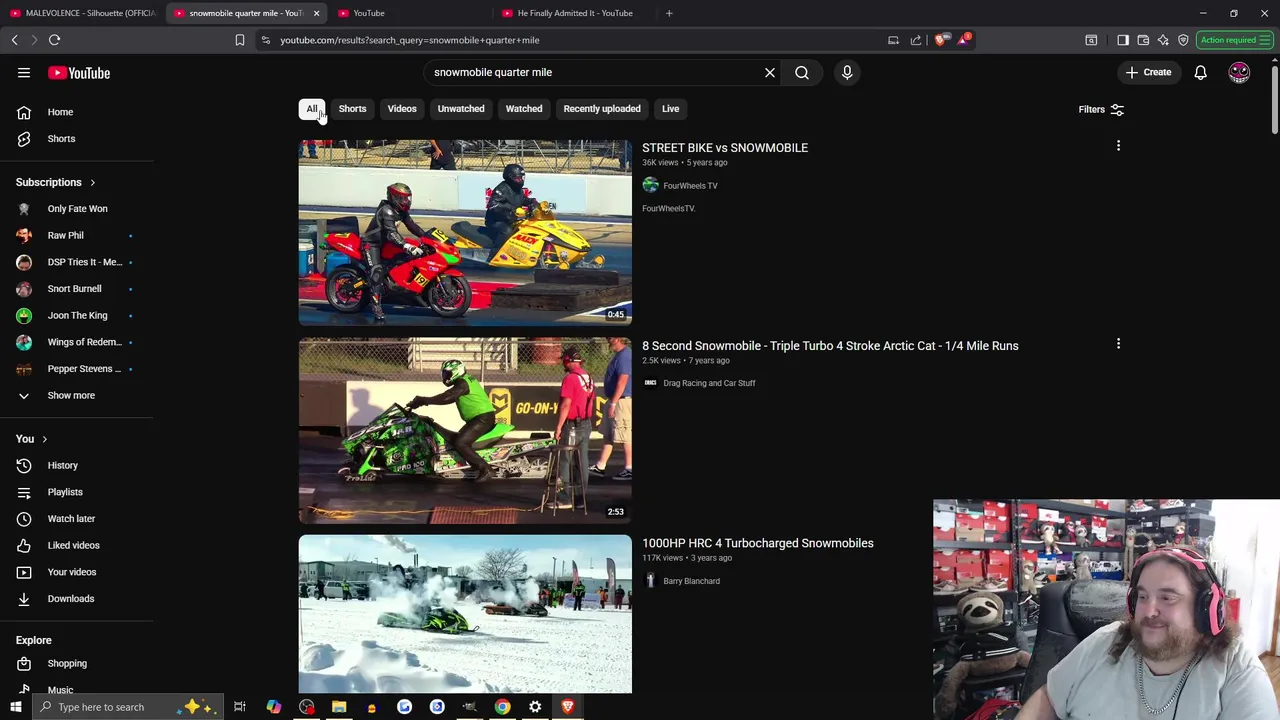
Task: Open 1000HP HRC 4 Turbocharged Snowmobiles title
Action: click(758, 543)
